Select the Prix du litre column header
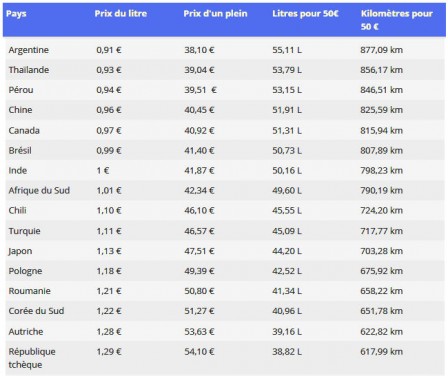448x376 pixels. click(x=121, y=14)
